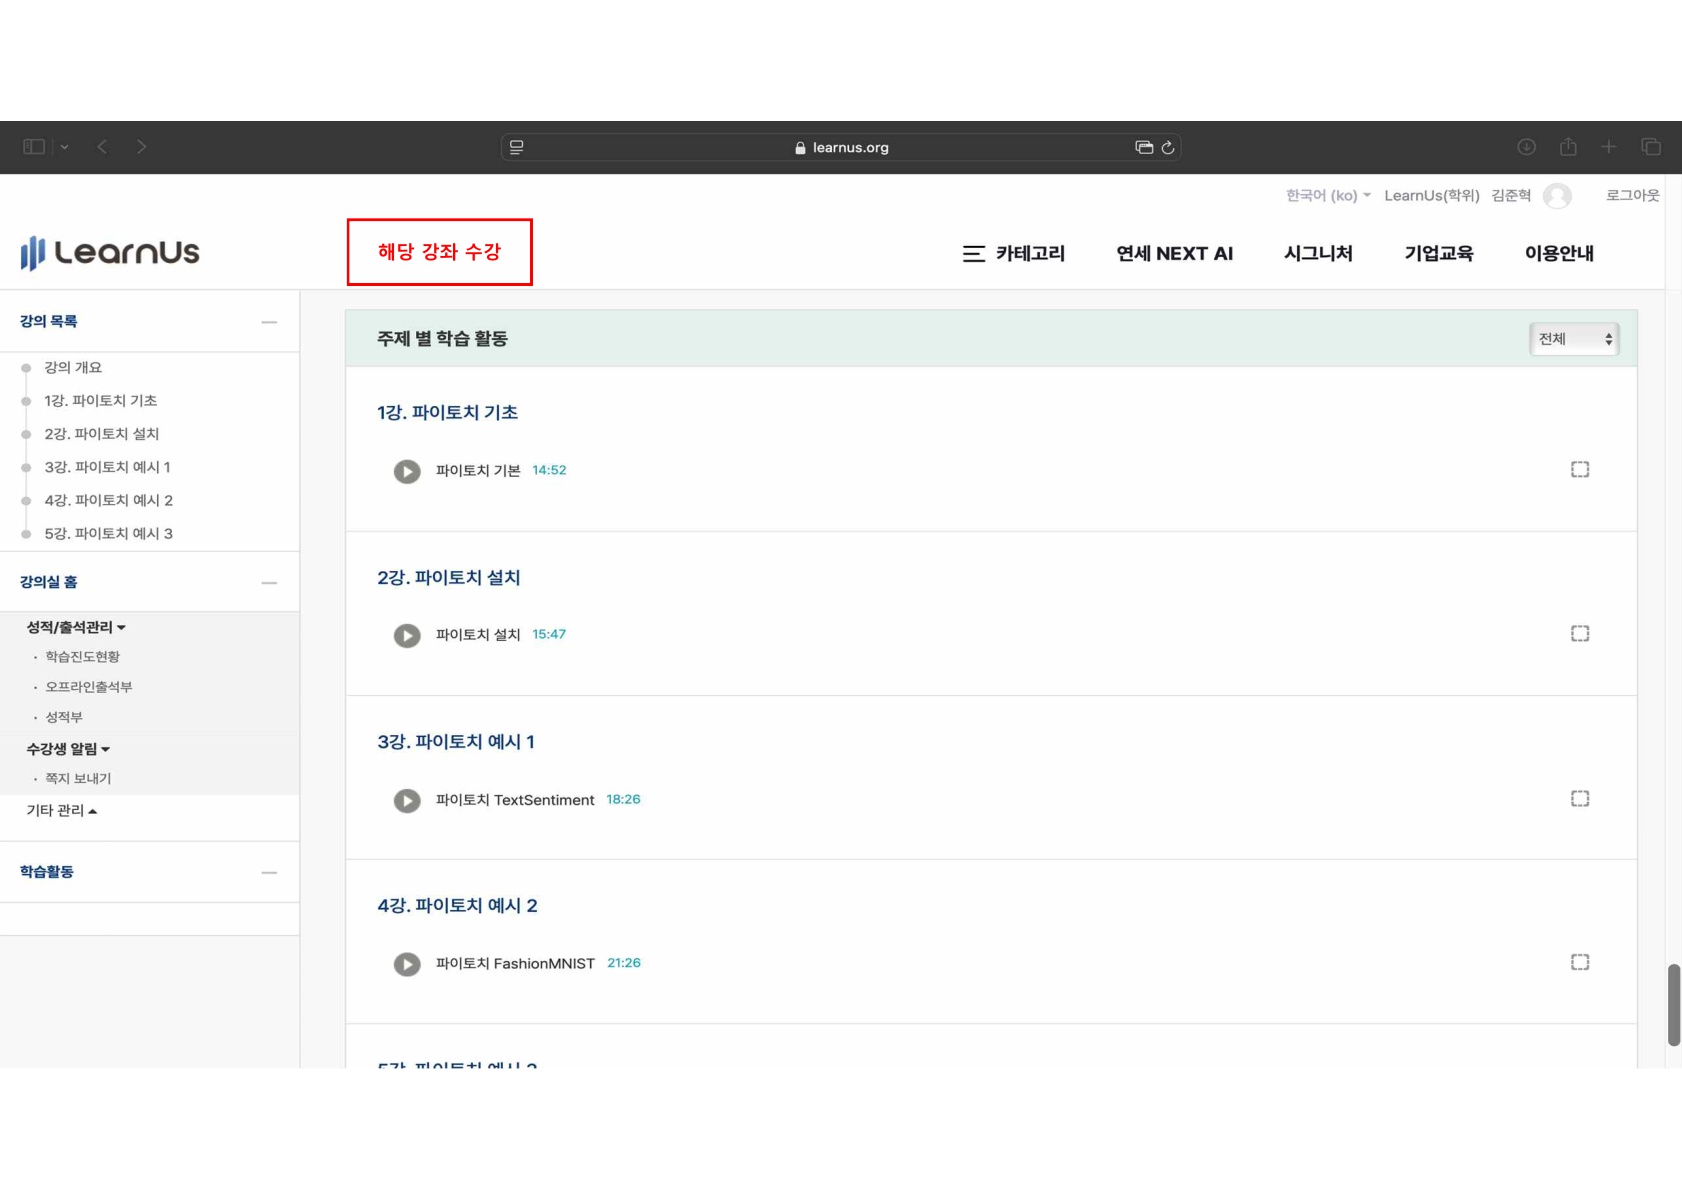
Task: Mark 파이토치 FashionMNIST as complete
Action: [x=1580, y=961]
